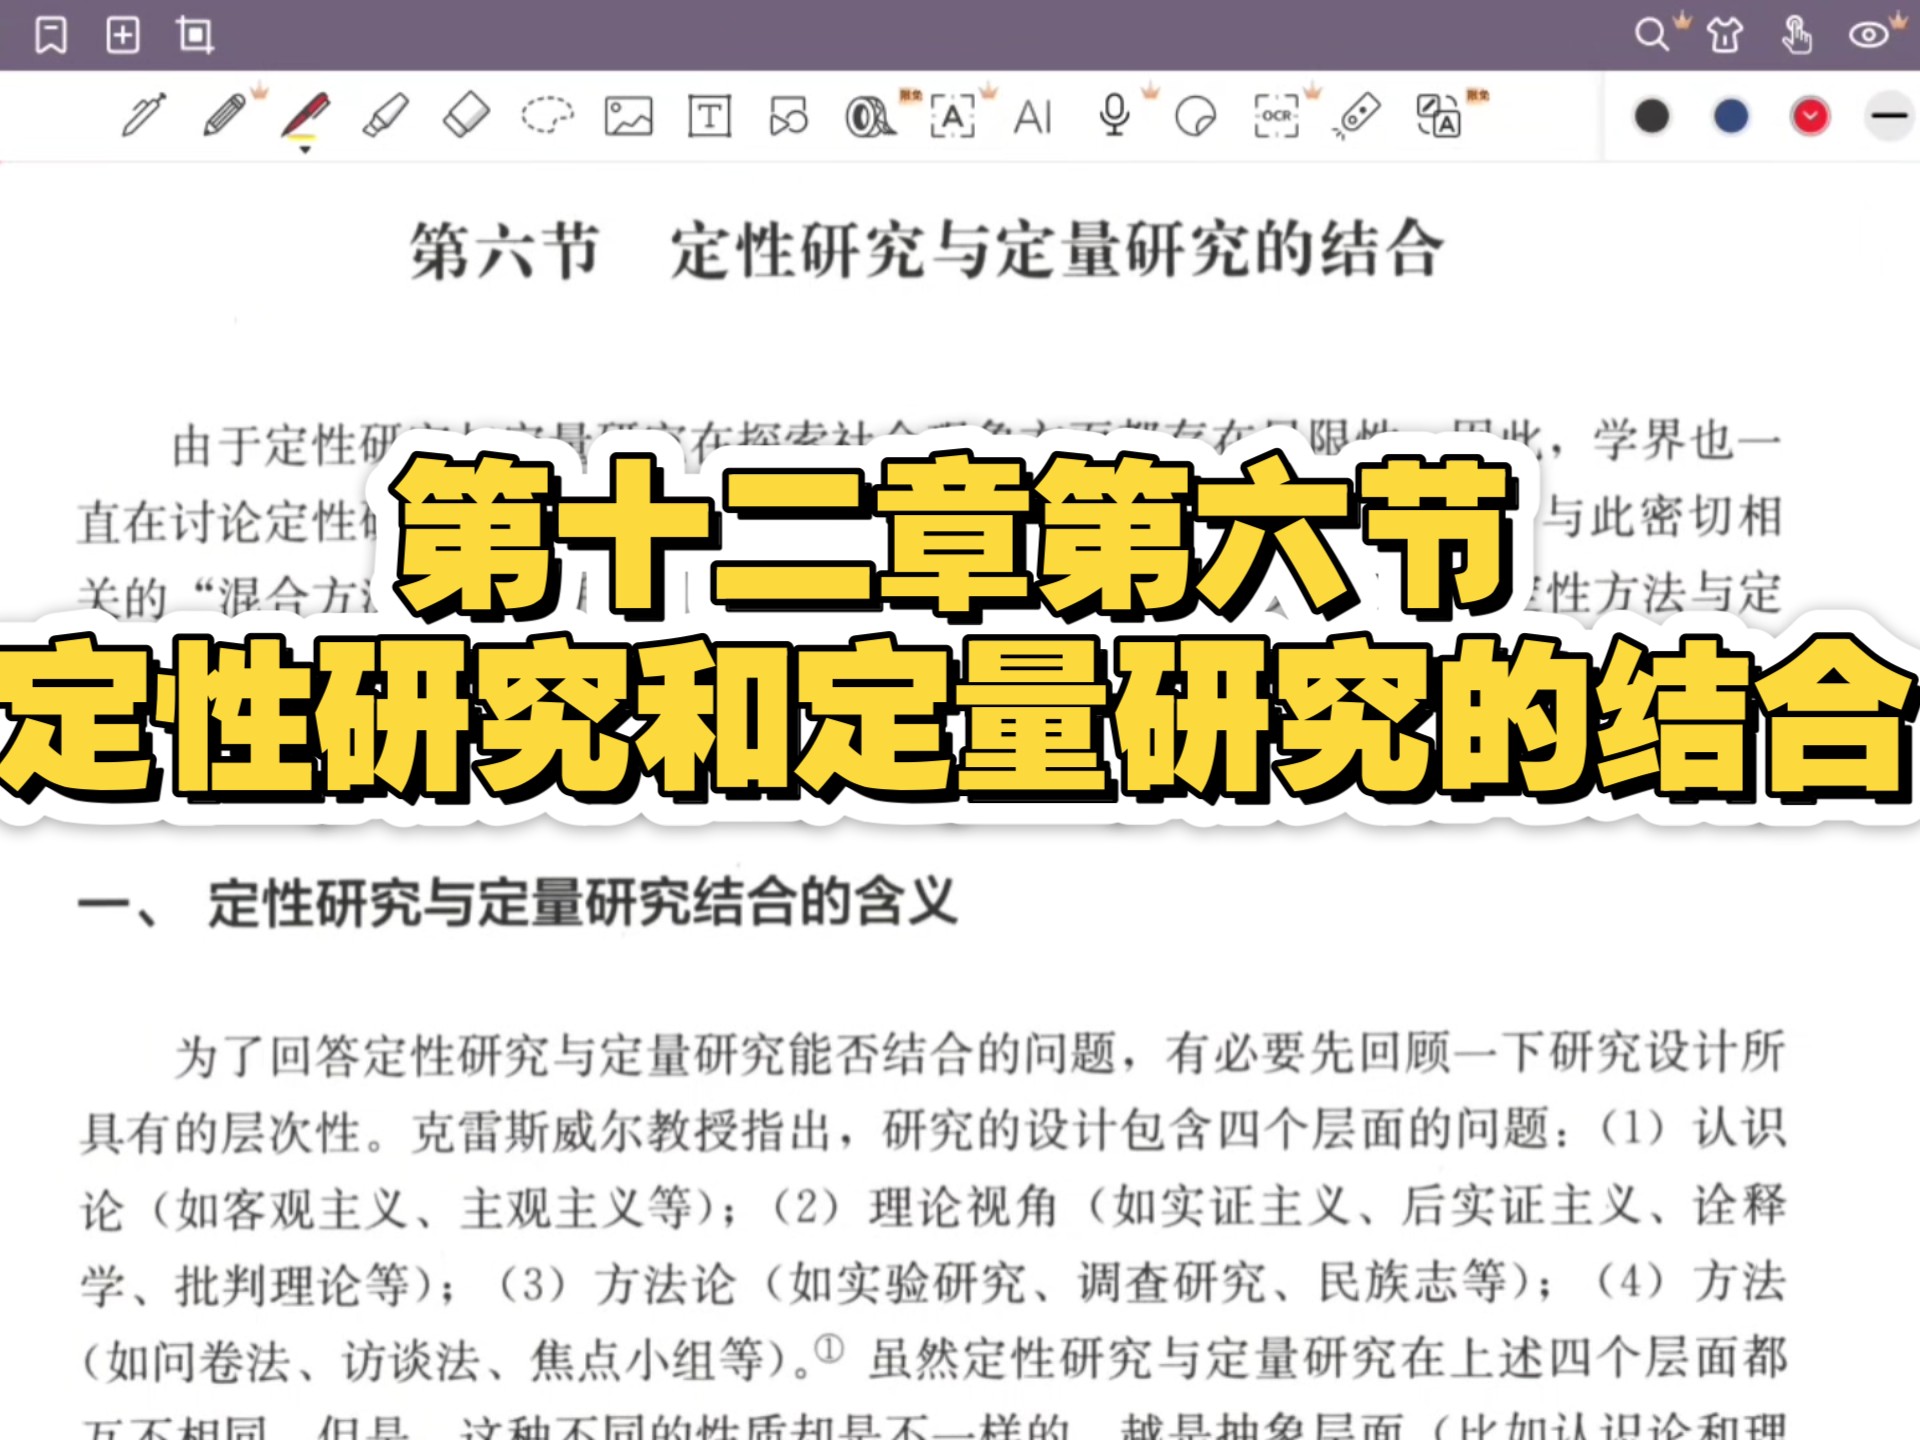Image resolution: width=1920 pixels, height=1440 pixels.
Task: Add a text box
Action: (x=709, y=116)
